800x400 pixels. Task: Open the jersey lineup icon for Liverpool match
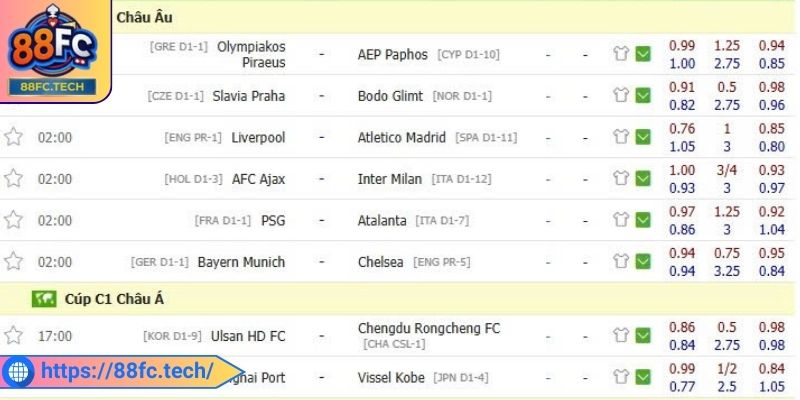click(x=620, y=137)
